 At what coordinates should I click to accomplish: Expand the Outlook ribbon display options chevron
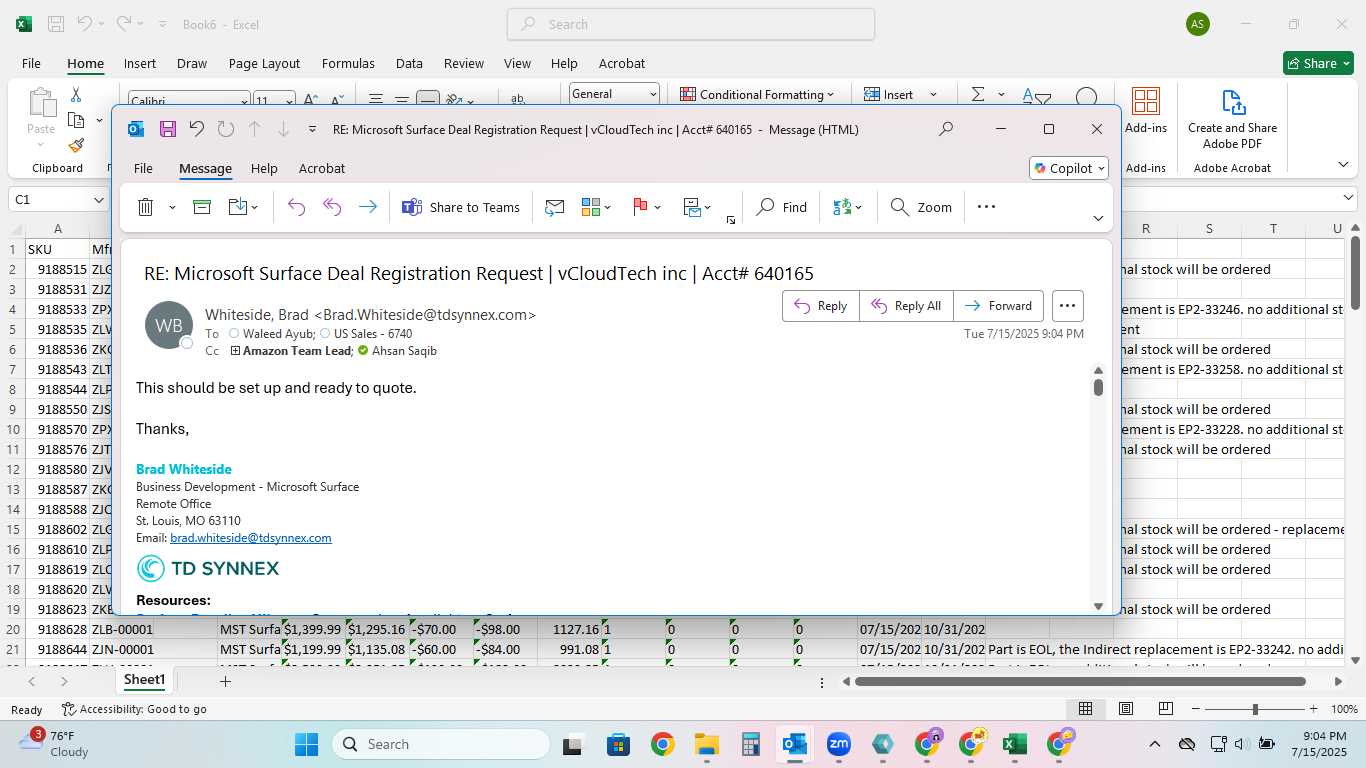pyautogui.click(x=1098, y=218)
